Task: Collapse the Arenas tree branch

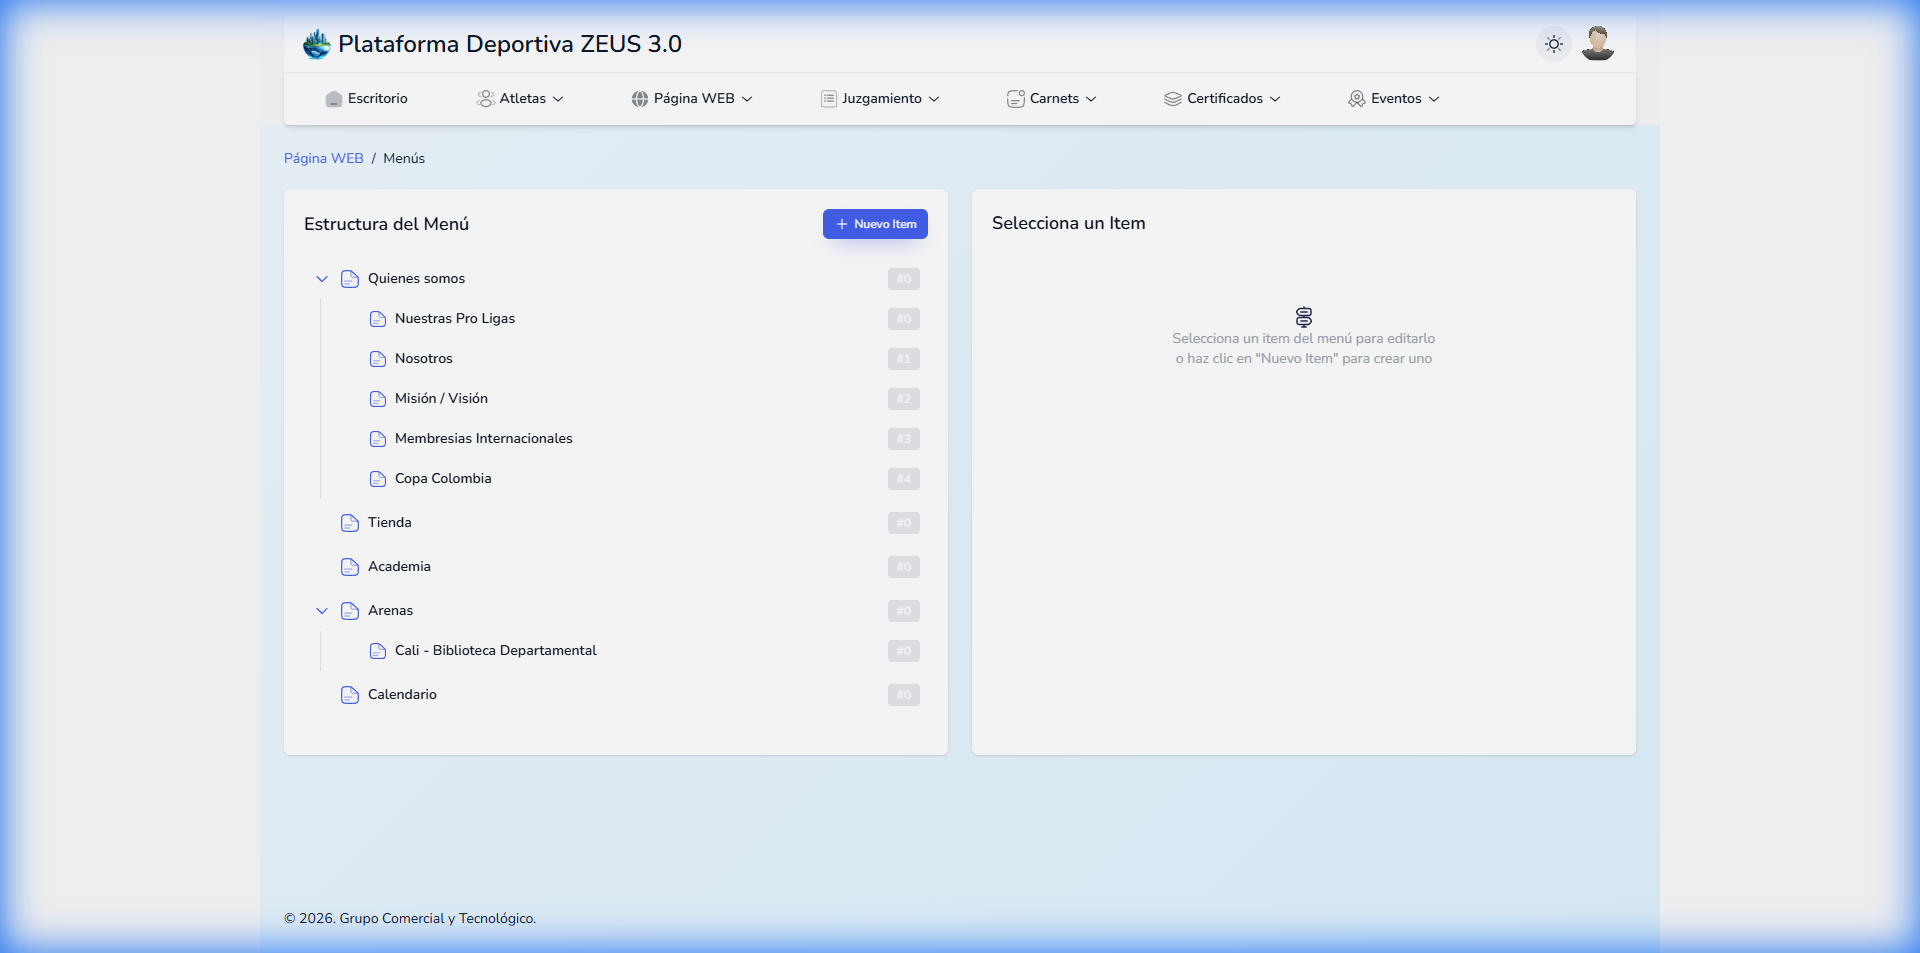Action: [x=322, y=611]
